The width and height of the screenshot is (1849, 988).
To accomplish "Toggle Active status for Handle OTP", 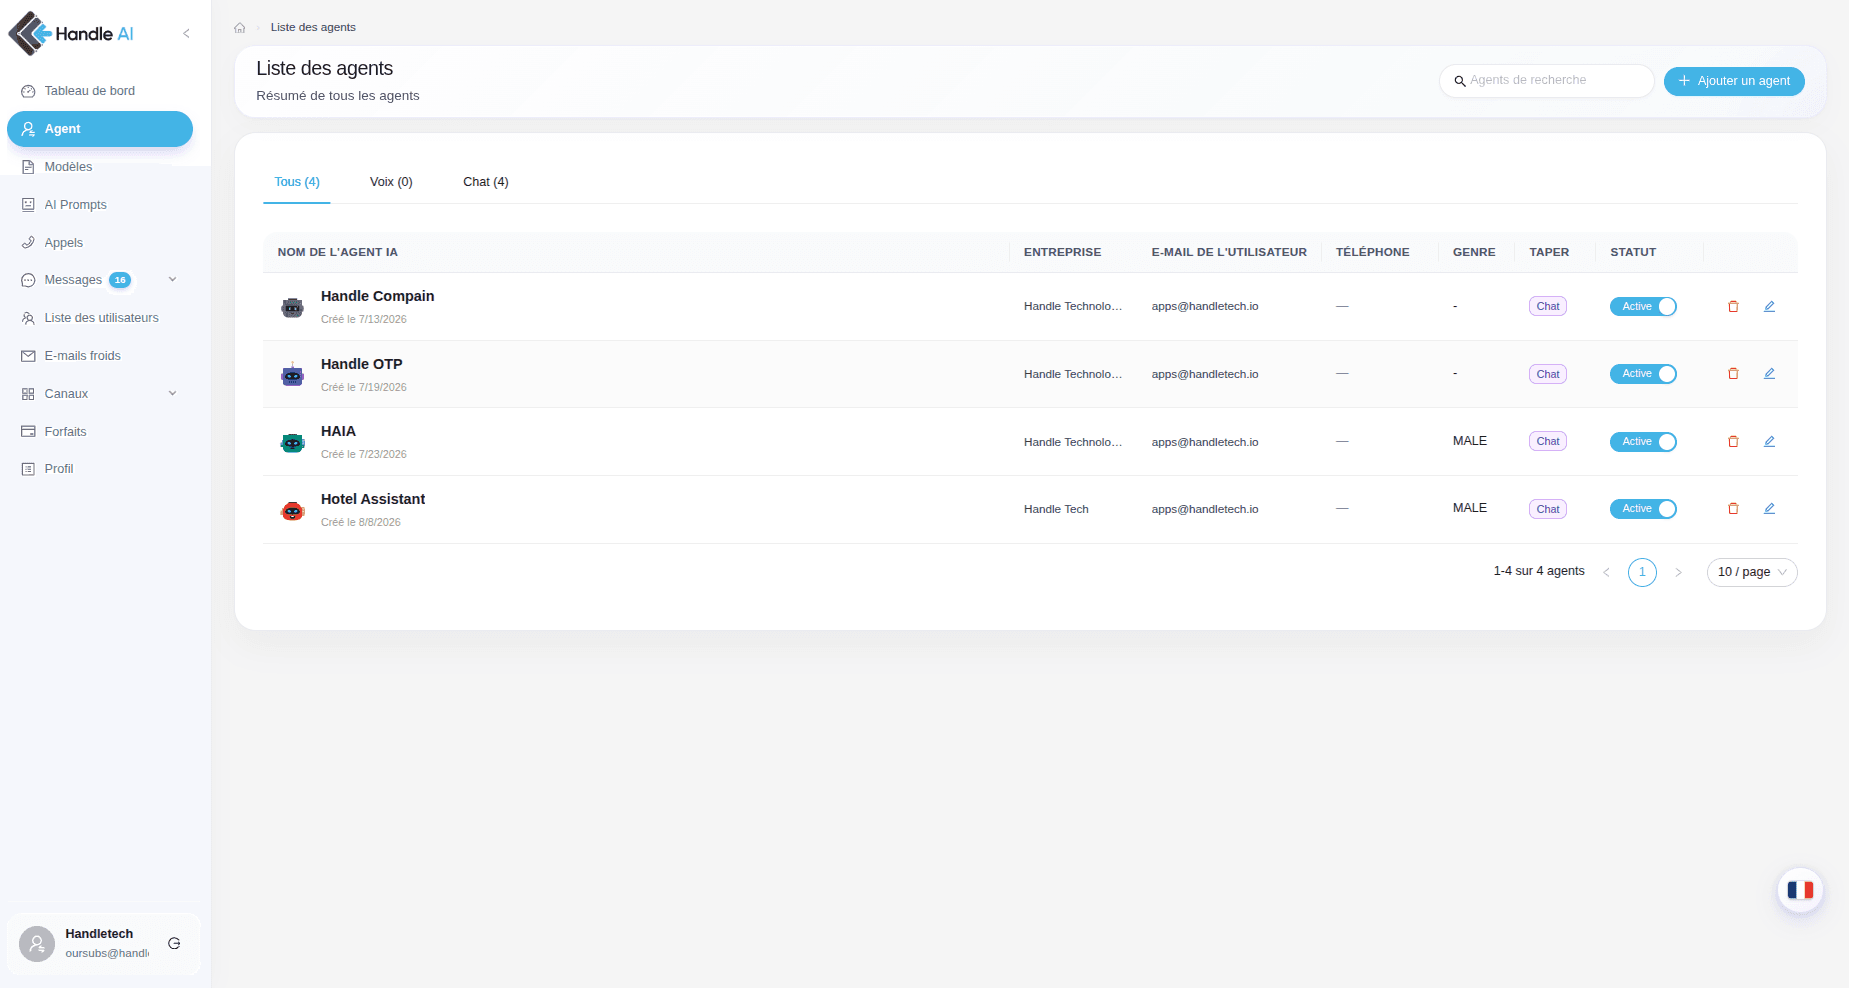I will click(x=1643, y=374).
